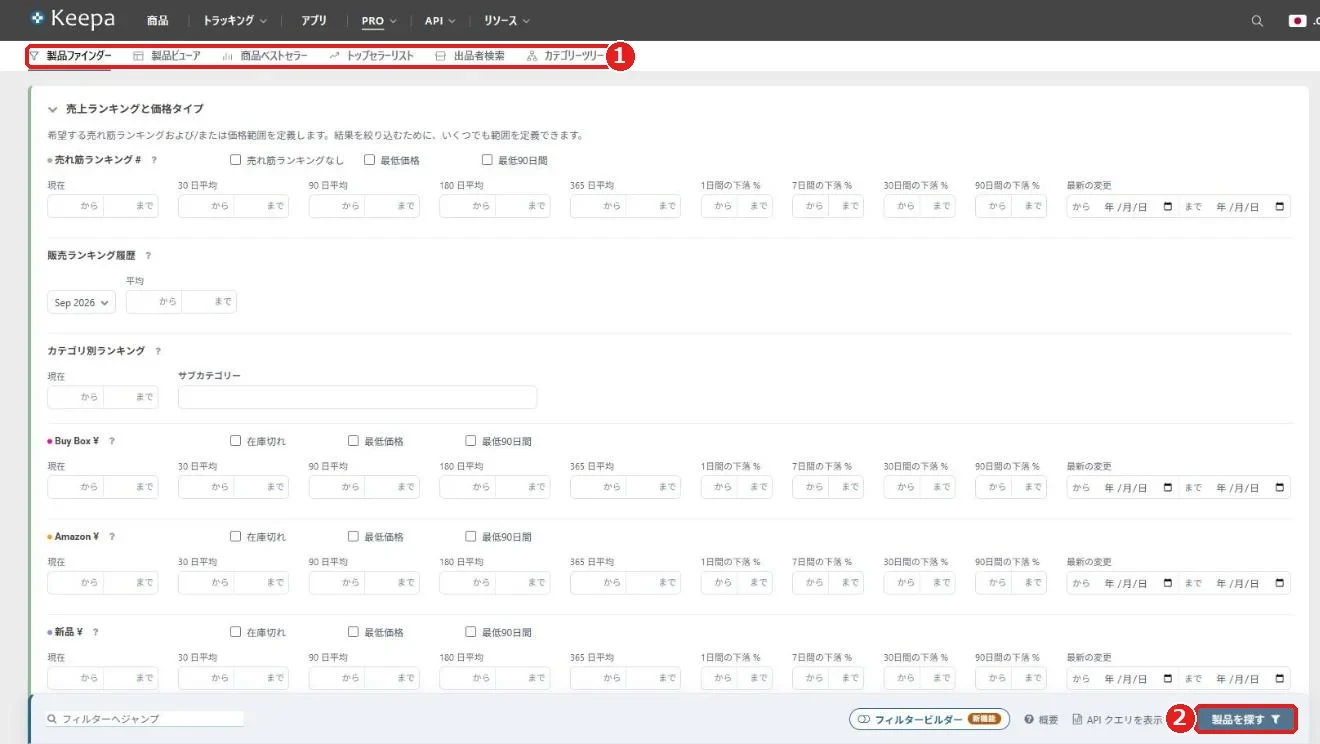This screenshot has width=1320, height=744.
Task: Click the help icon beside 売れ筋ランキング #
Action: tap(154, 160)
